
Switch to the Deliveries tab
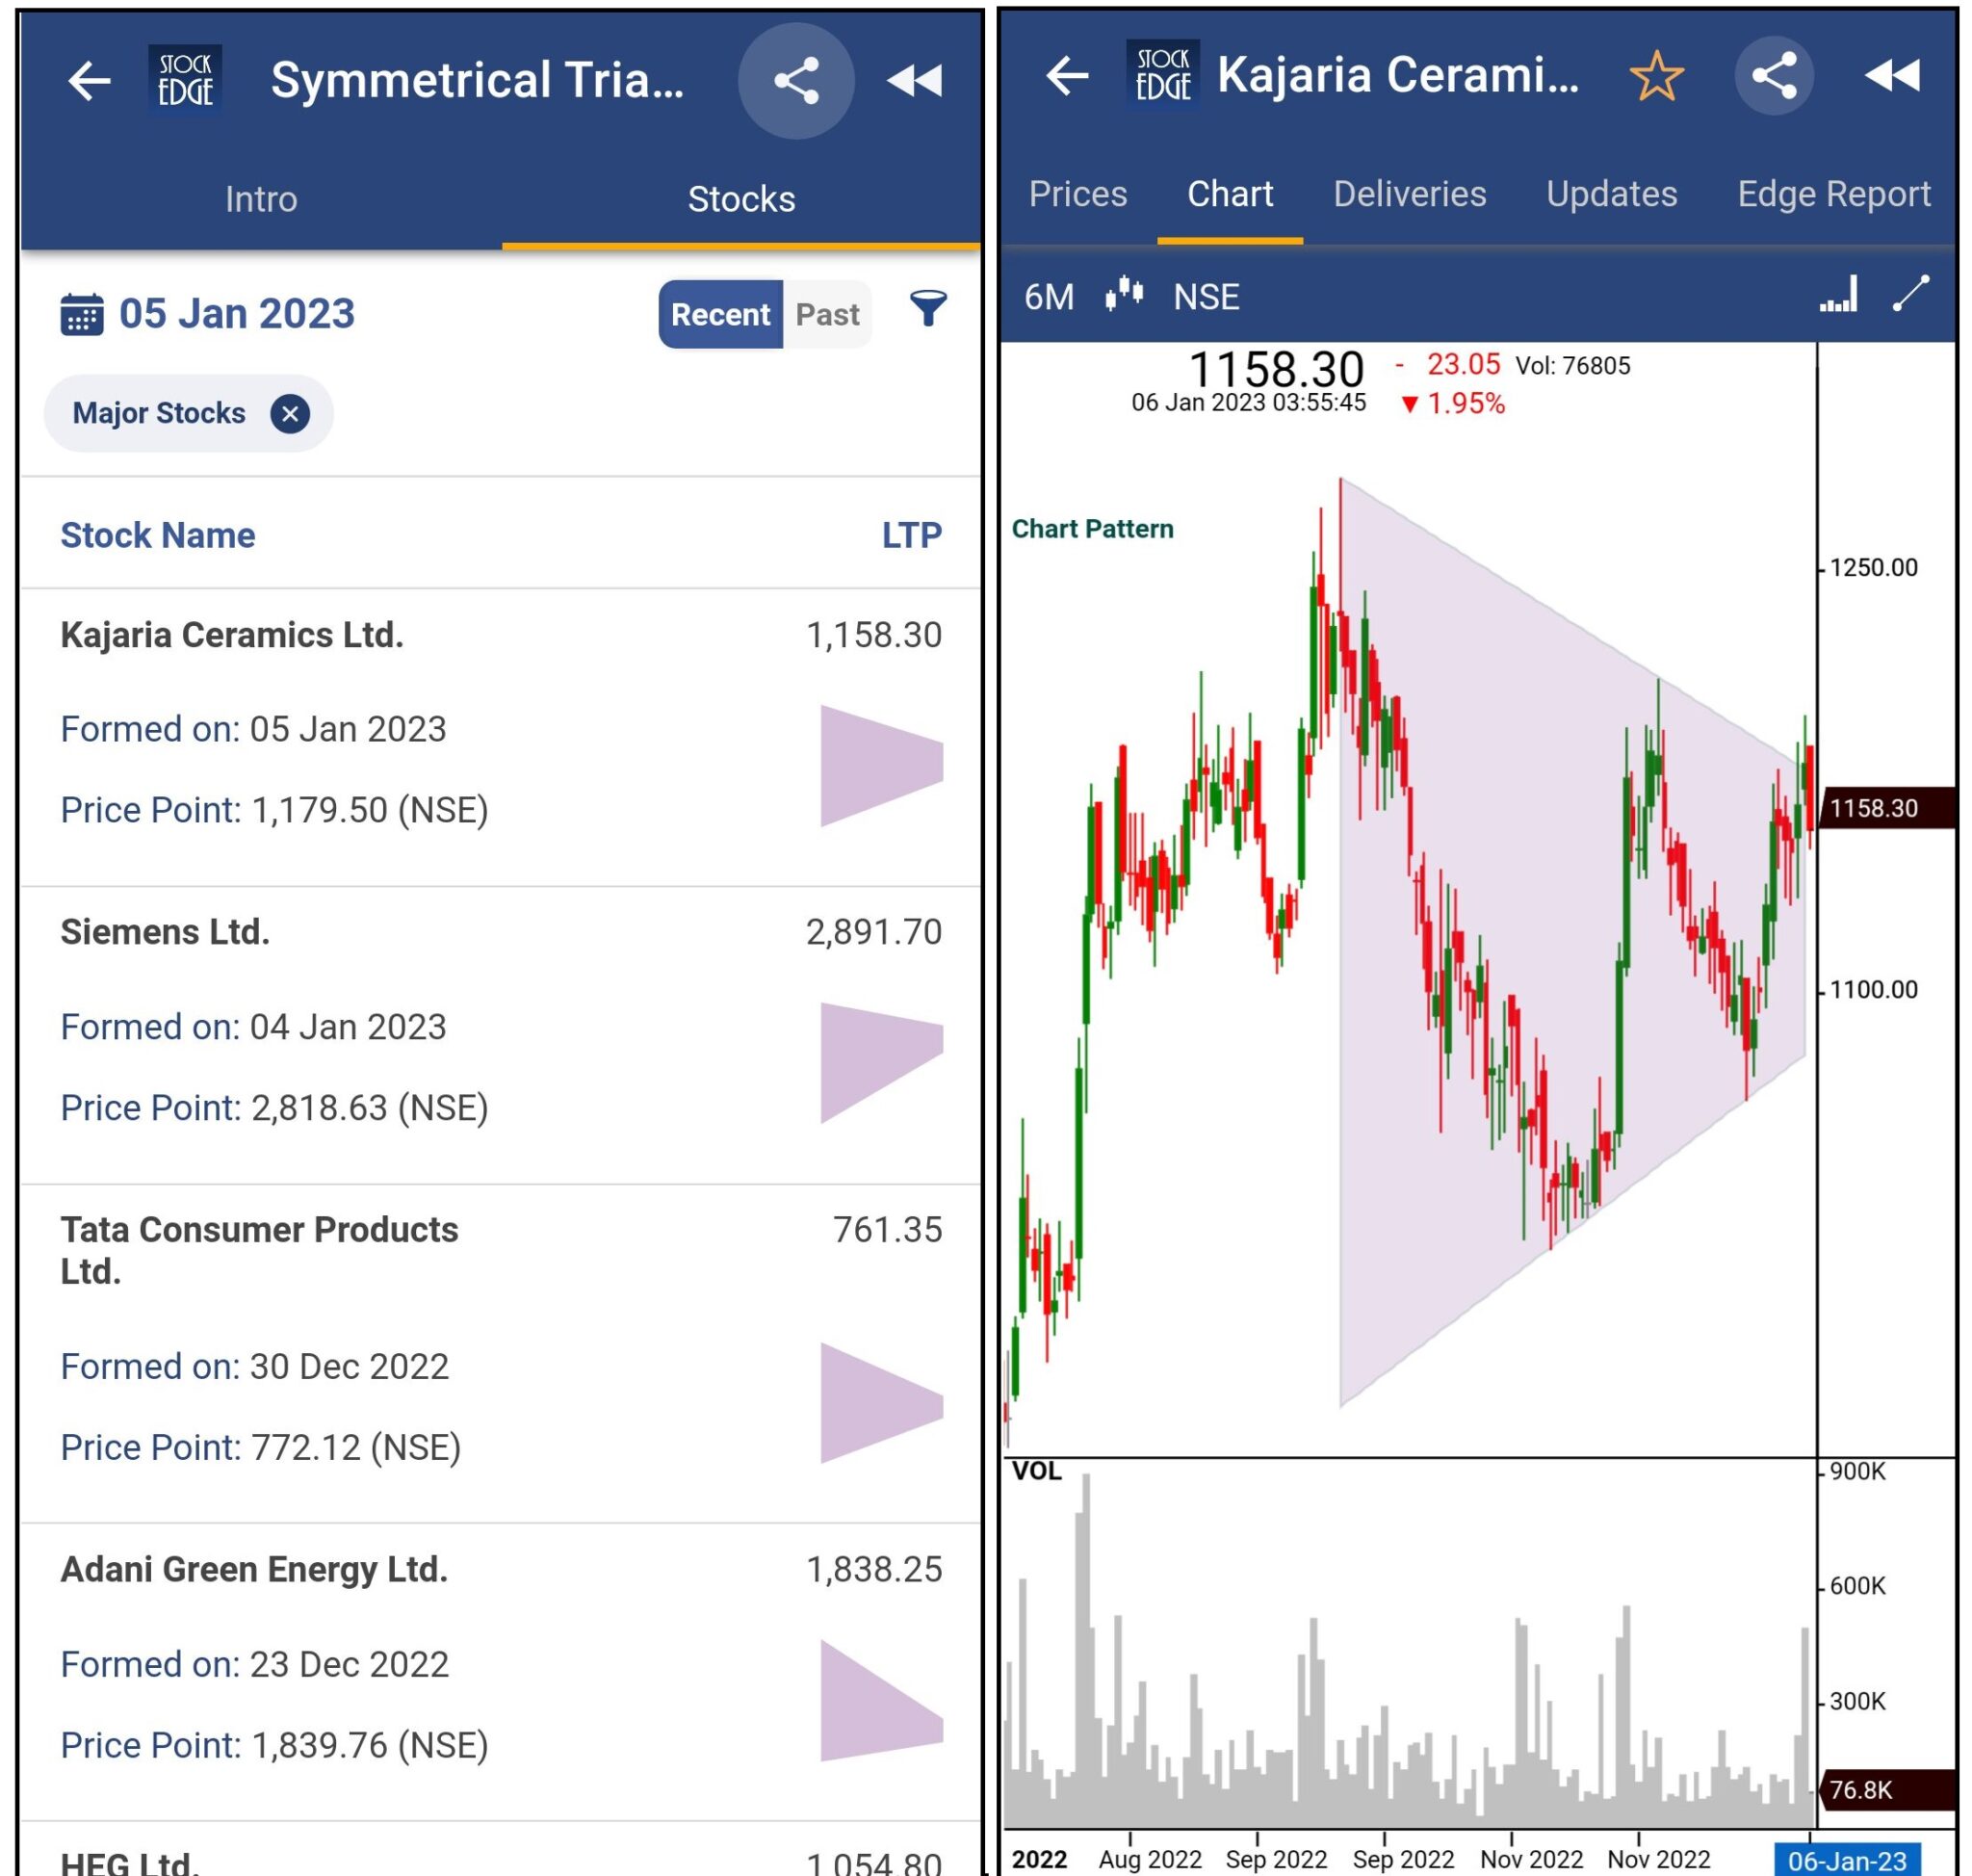(1411, 194)
